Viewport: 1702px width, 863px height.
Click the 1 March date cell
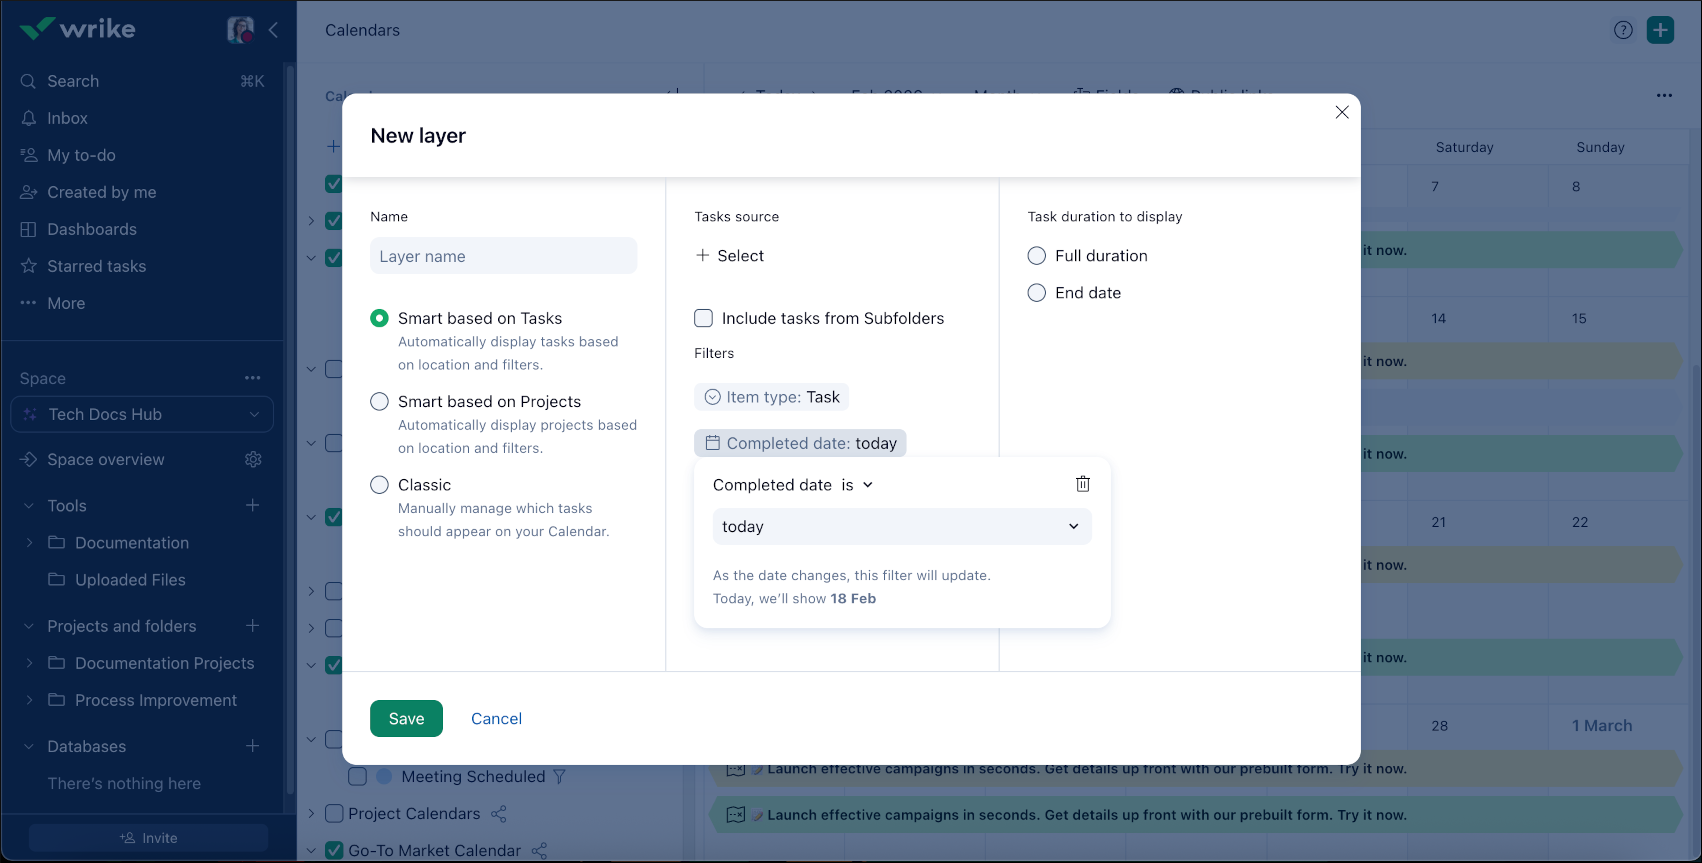pyautogui.click(x=1601, y=726)
